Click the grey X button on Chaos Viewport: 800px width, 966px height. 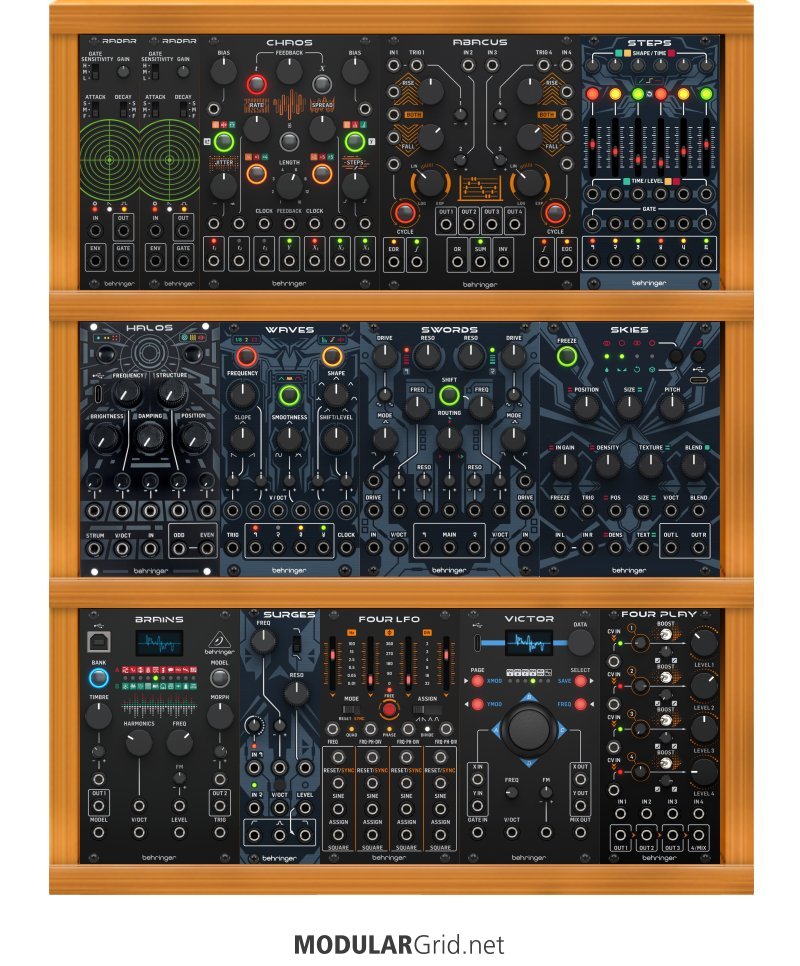click(x=320, y=84)
